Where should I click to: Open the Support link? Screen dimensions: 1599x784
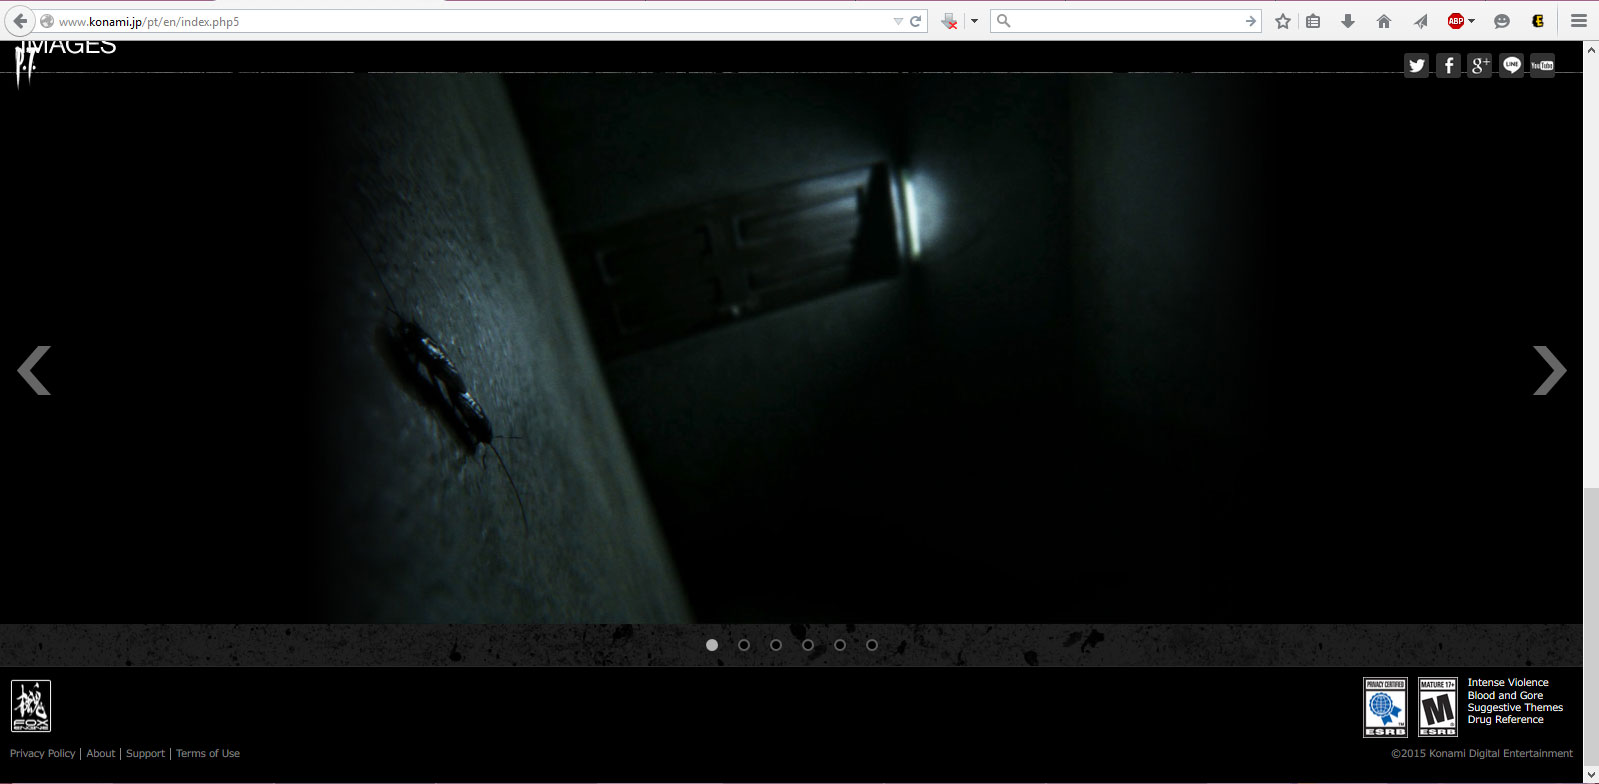tap(146, 754)
